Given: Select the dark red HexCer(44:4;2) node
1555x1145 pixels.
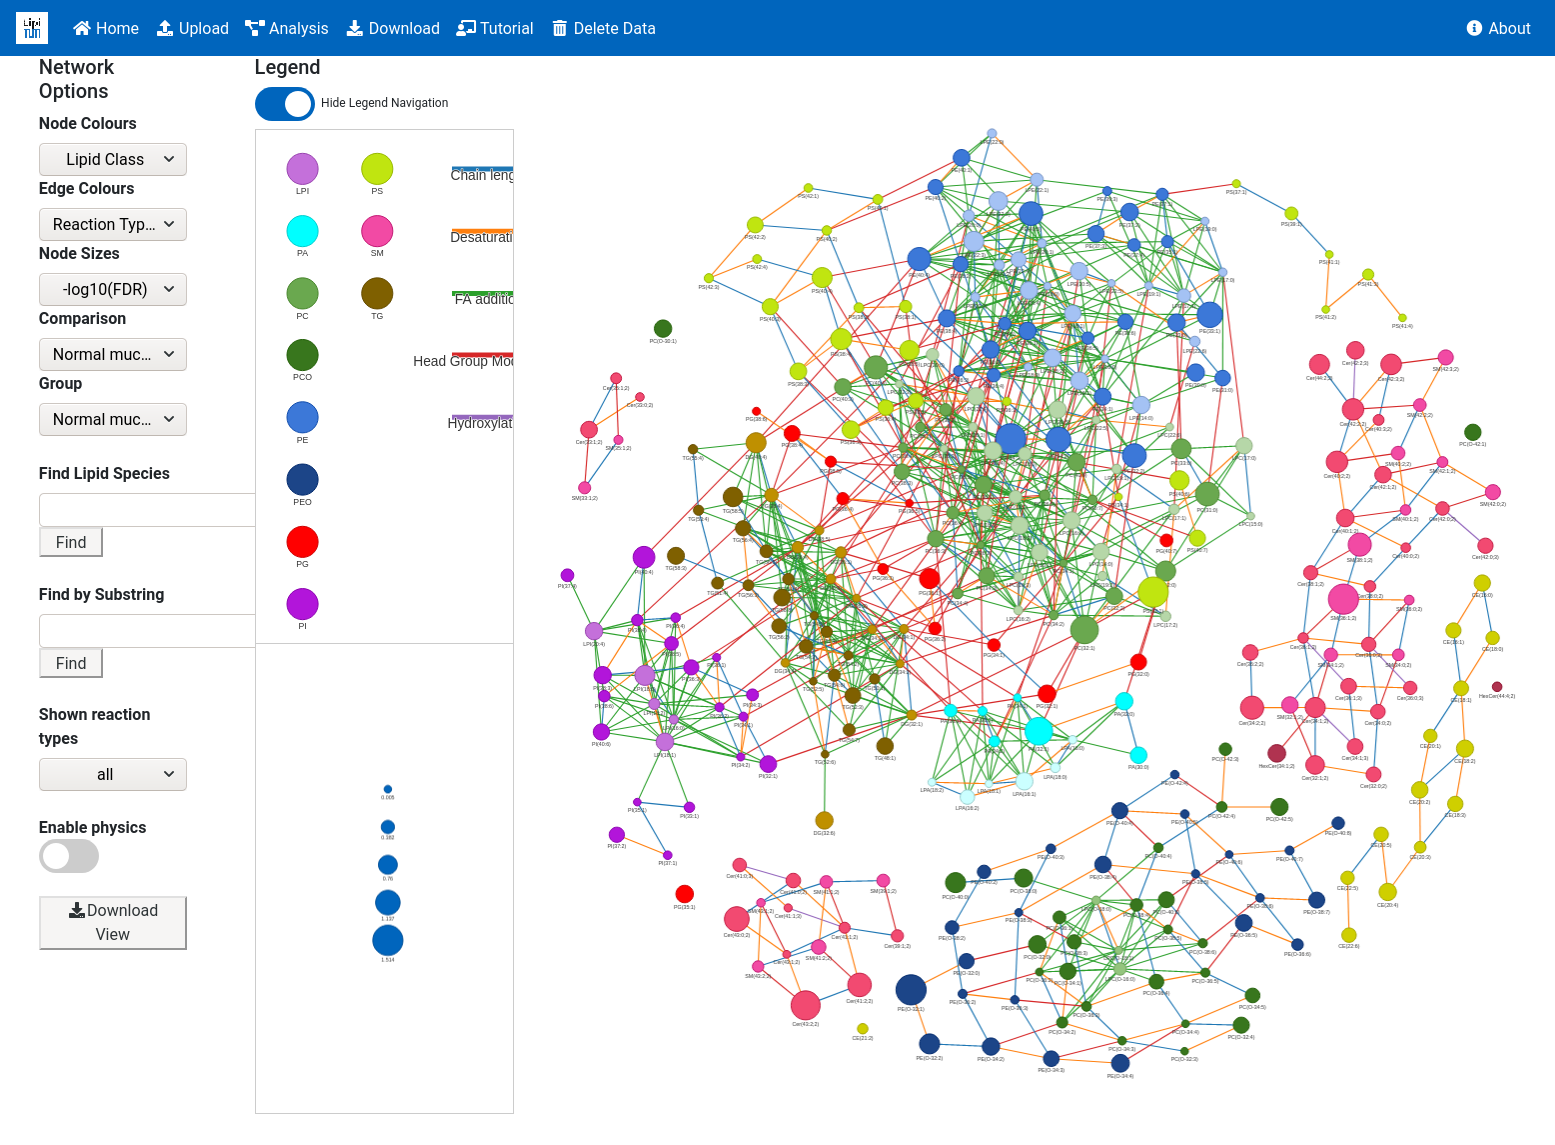Looking at the screenshot, I should click(1497, 687).
